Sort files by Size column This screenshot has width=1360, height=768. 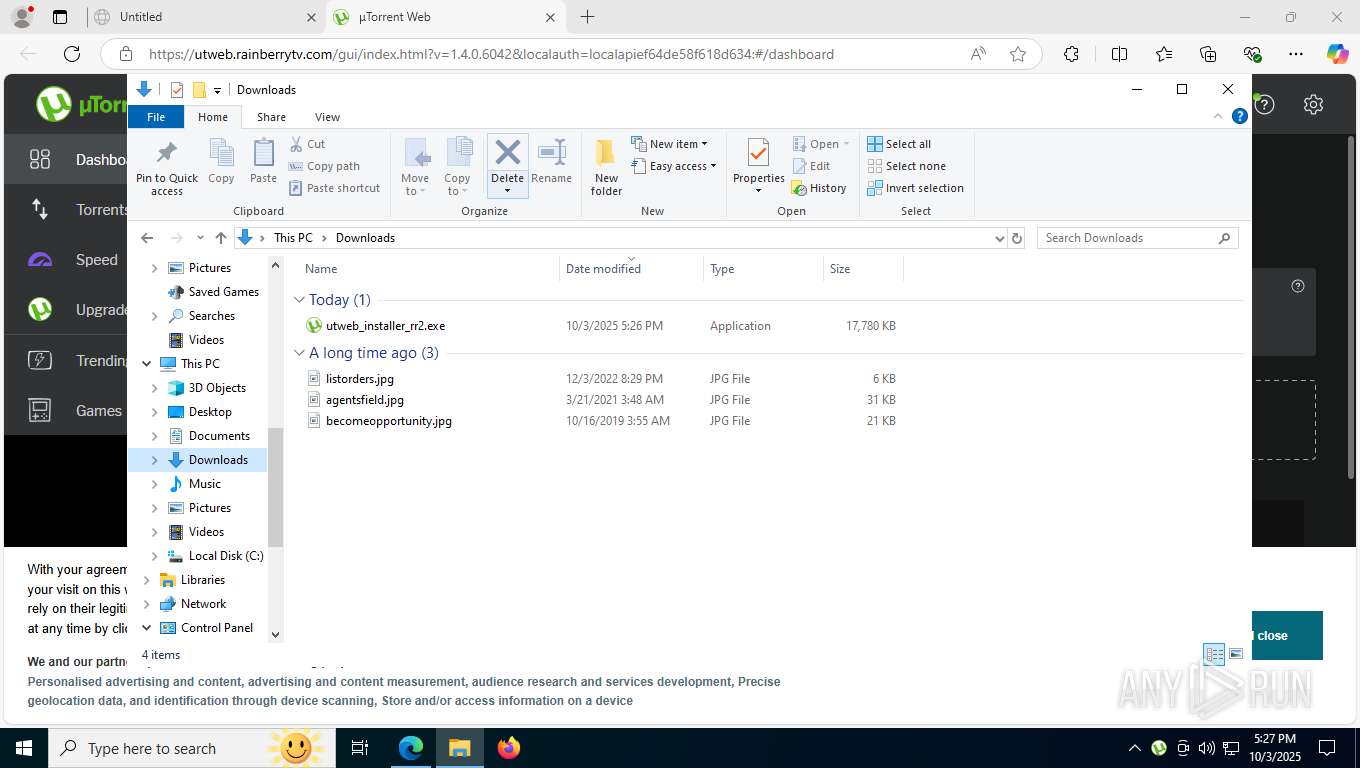click(863, 269)
